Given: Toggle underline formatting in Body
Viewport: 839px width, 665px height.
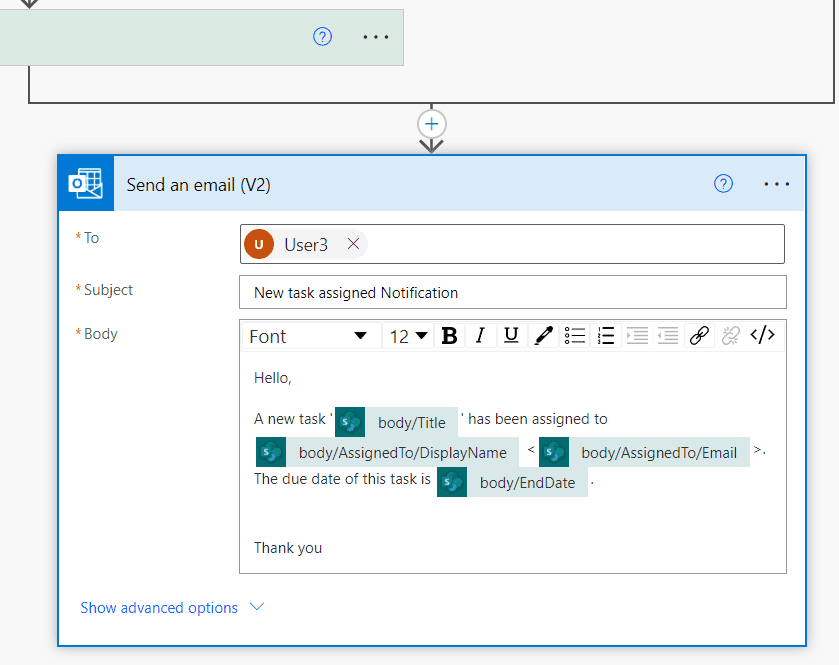Looking at the screenshot, I should 511,336.
